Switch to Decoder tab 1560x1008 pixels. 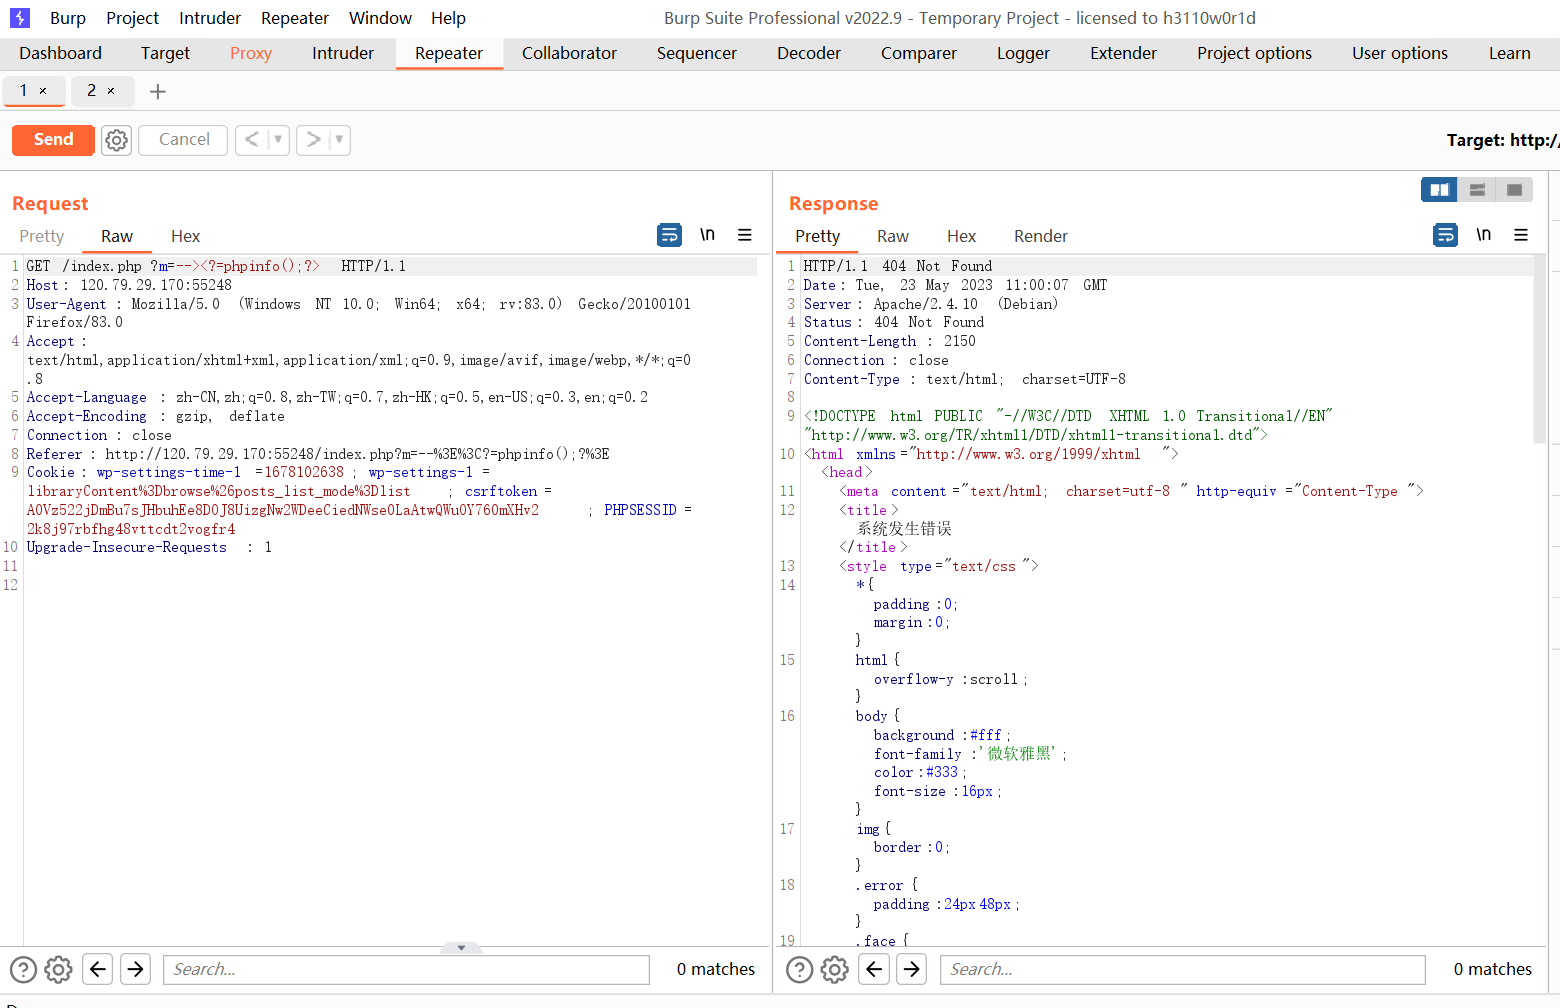tap(809, 53)
